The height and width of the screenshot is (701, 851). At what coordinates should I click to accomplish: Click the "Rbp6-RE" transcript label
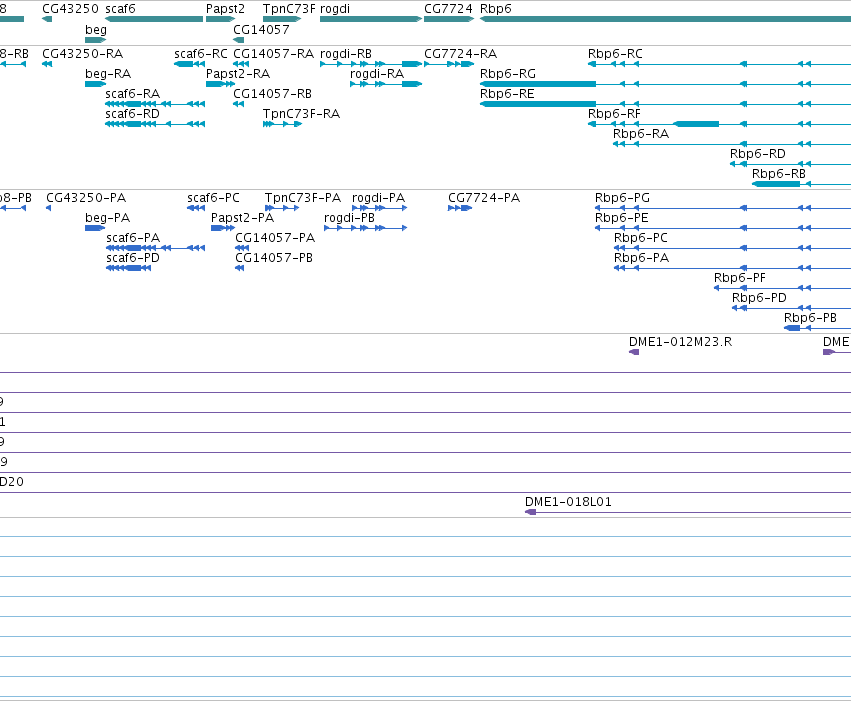pyautogui.click(x=507, y=94)
